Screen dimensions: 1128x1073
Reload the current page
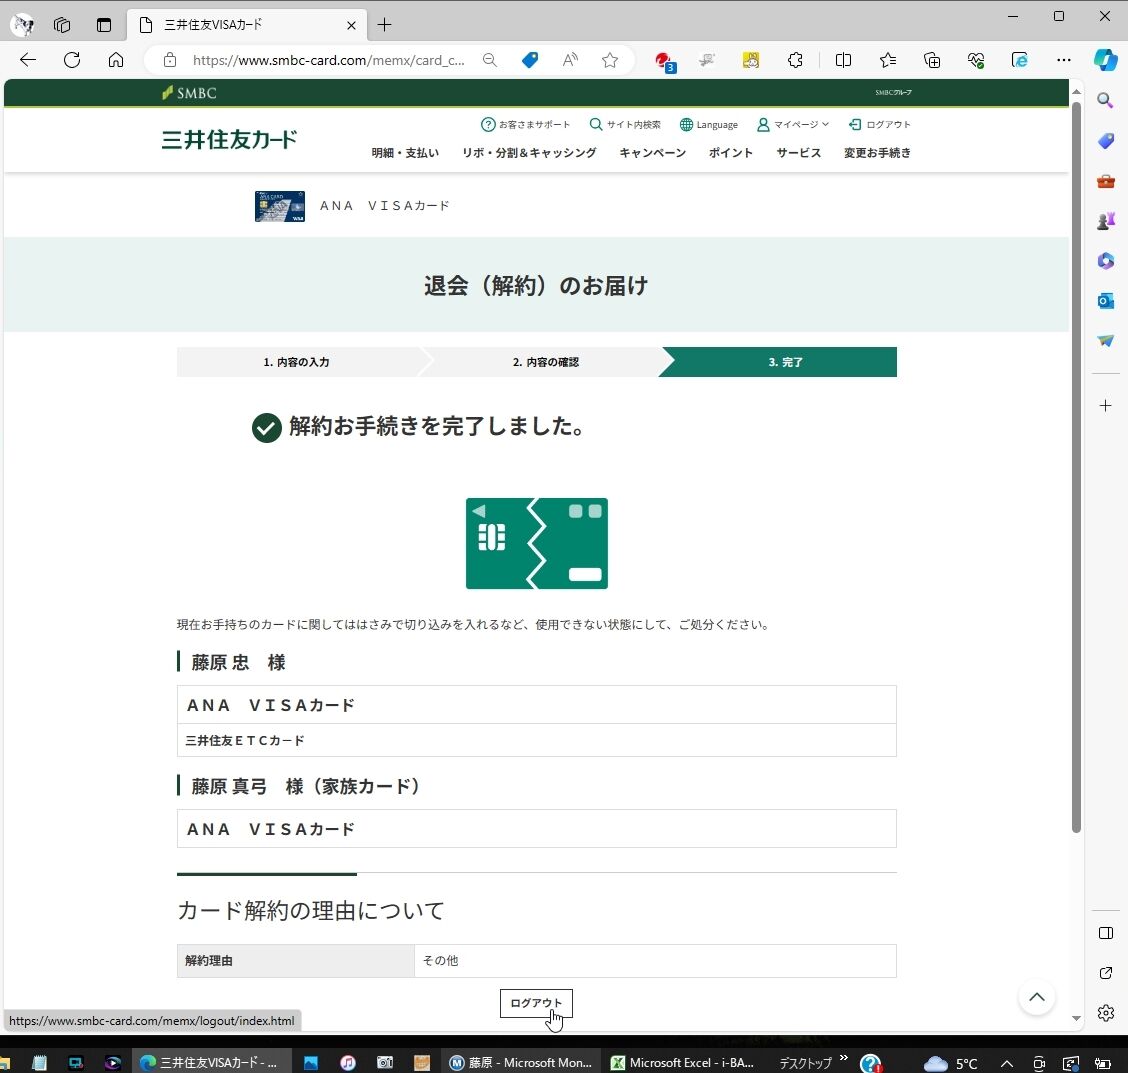point(72,60)
